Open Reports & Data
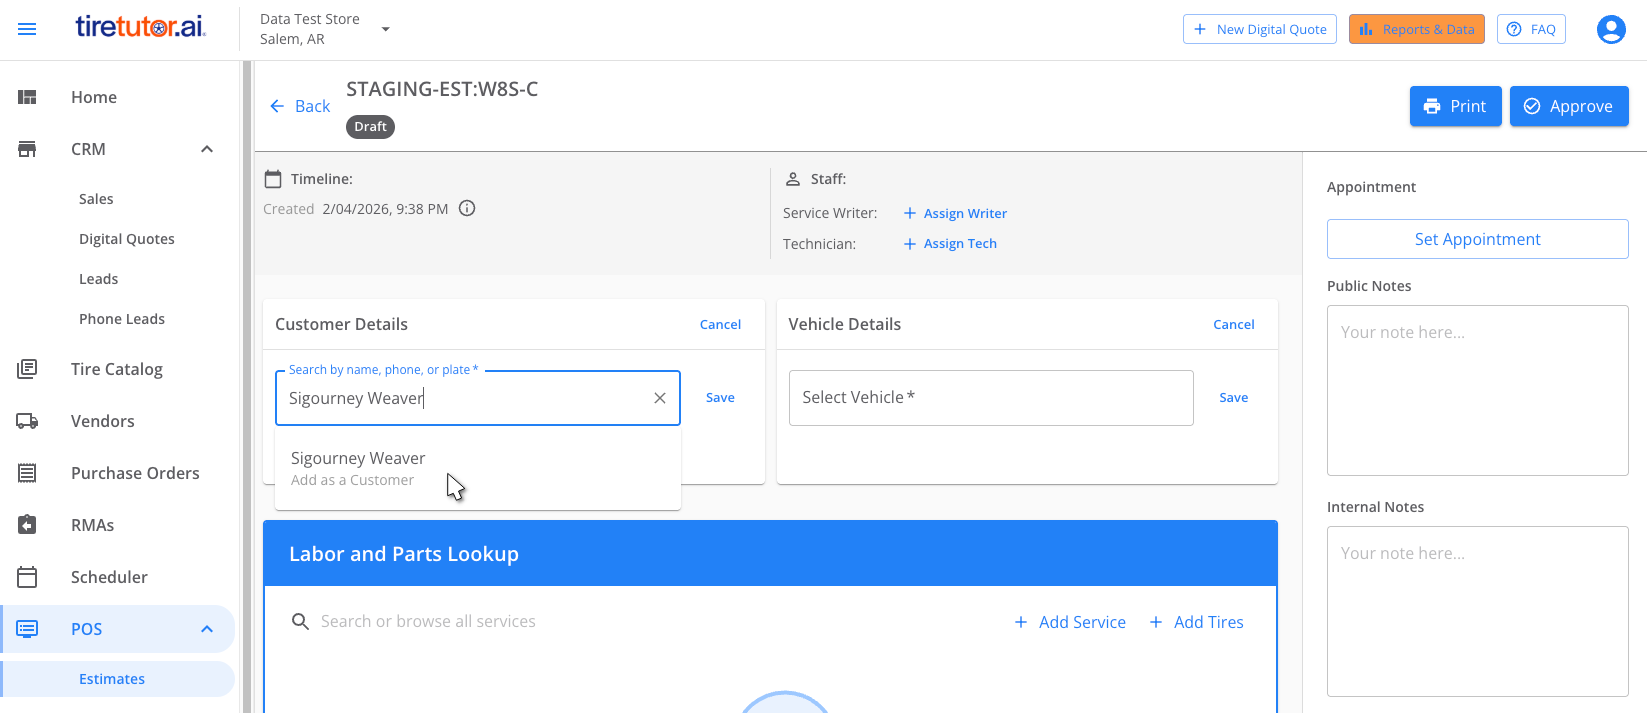 point(1417,29)
